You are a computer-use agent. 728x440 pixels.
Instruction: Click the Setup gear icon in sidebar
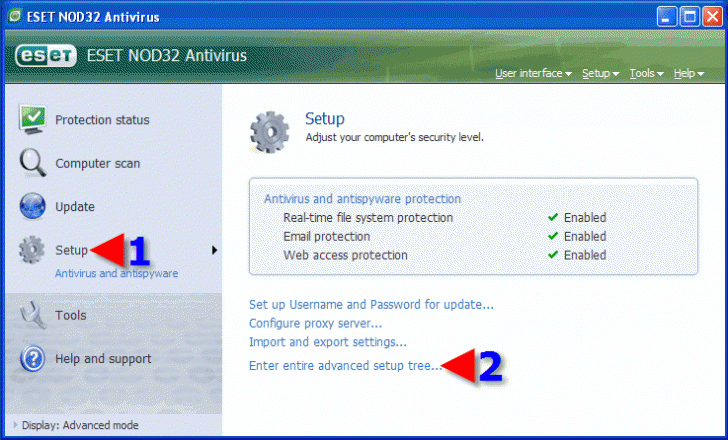click(33, 250)
